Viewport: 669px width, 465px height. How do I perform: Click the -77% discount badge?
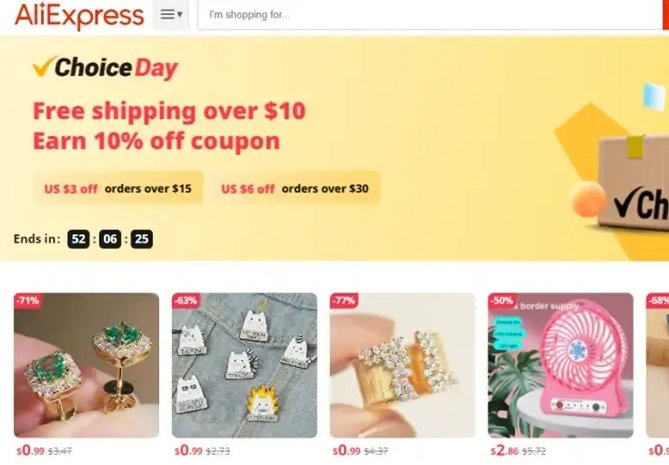click(x=344, y=300)
